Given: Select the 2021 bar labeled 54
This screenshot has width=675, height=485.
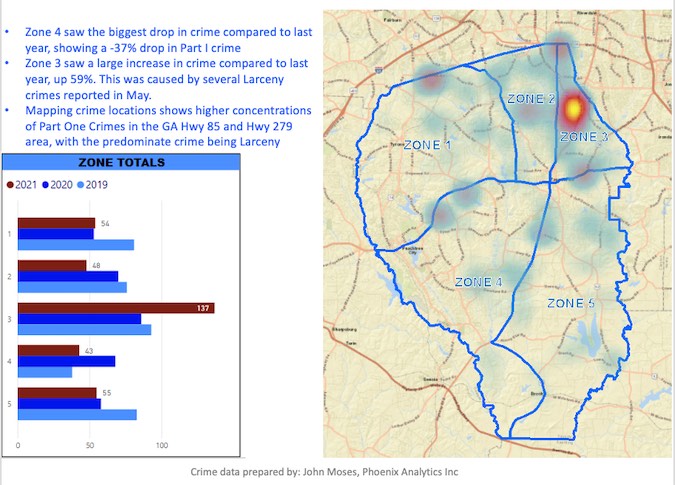Looking at the screenshot, I should pyautogui.click(x=56, y=223).
